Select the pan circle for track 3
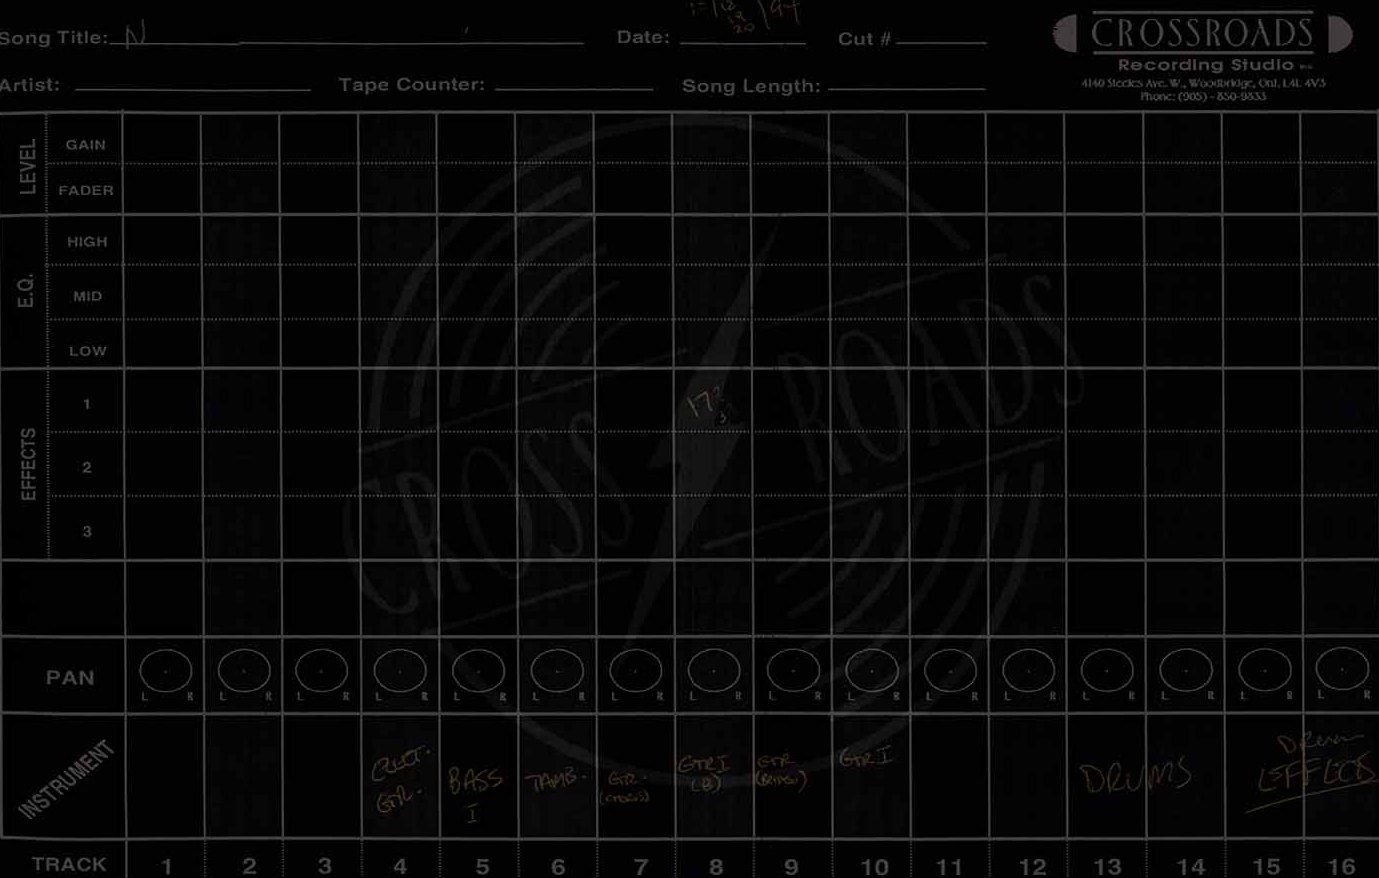This screenshot has width=1379, height=878. pos(322,671)
